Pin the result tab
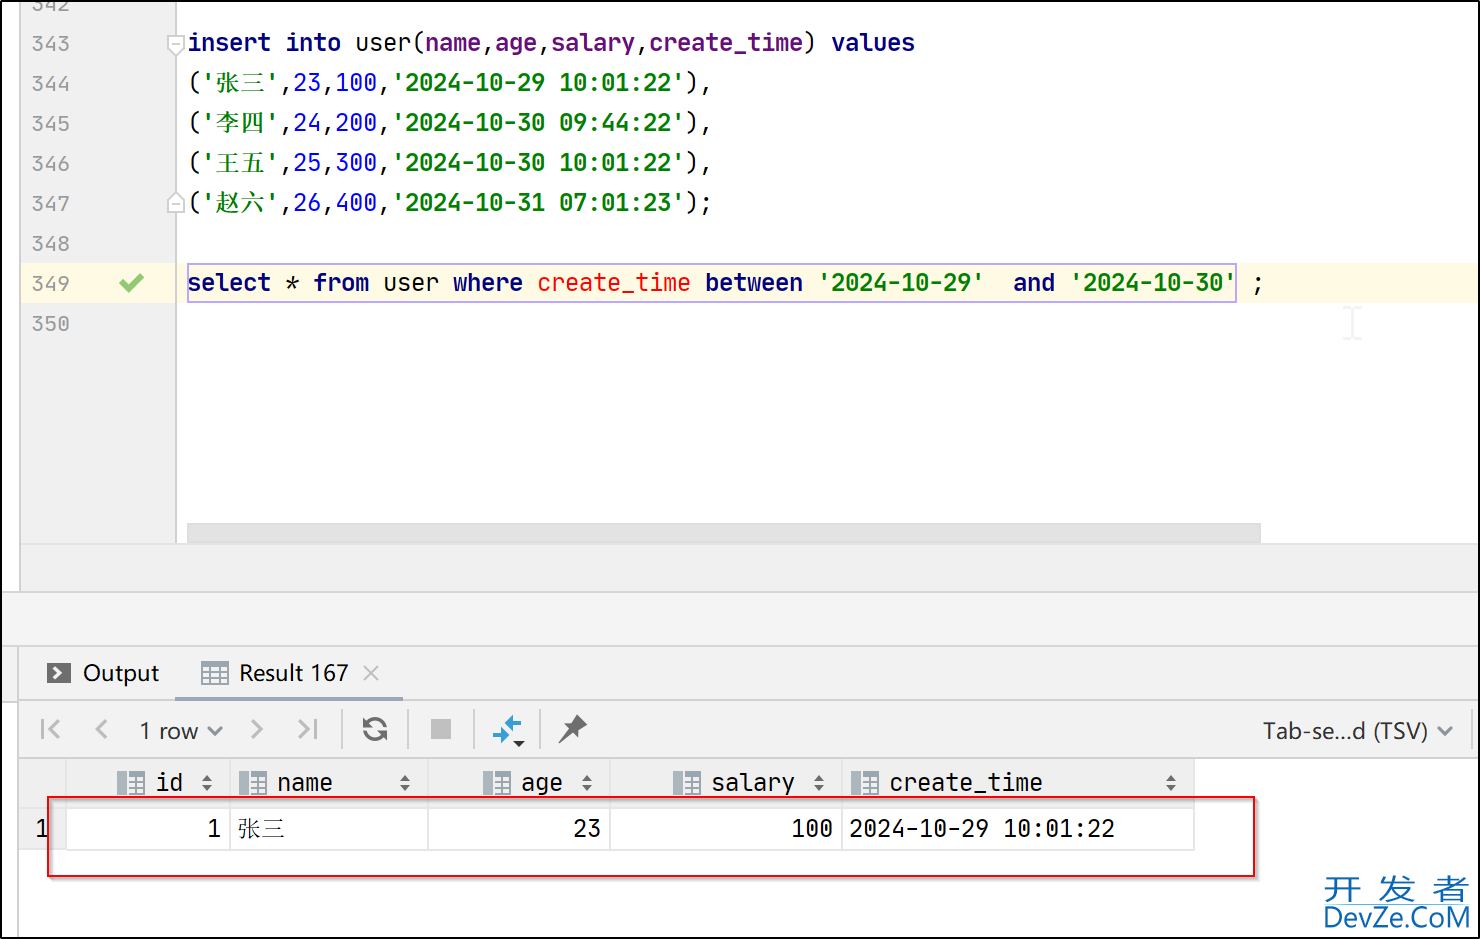 572,729
